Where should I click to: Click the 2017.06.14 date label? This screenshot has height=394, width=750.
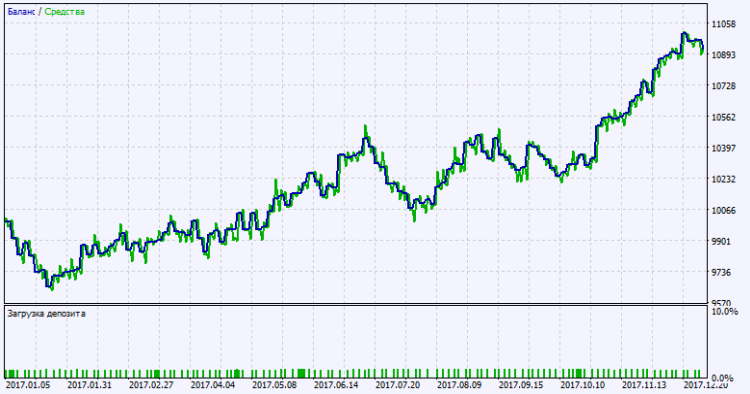(x=336, y=385)
